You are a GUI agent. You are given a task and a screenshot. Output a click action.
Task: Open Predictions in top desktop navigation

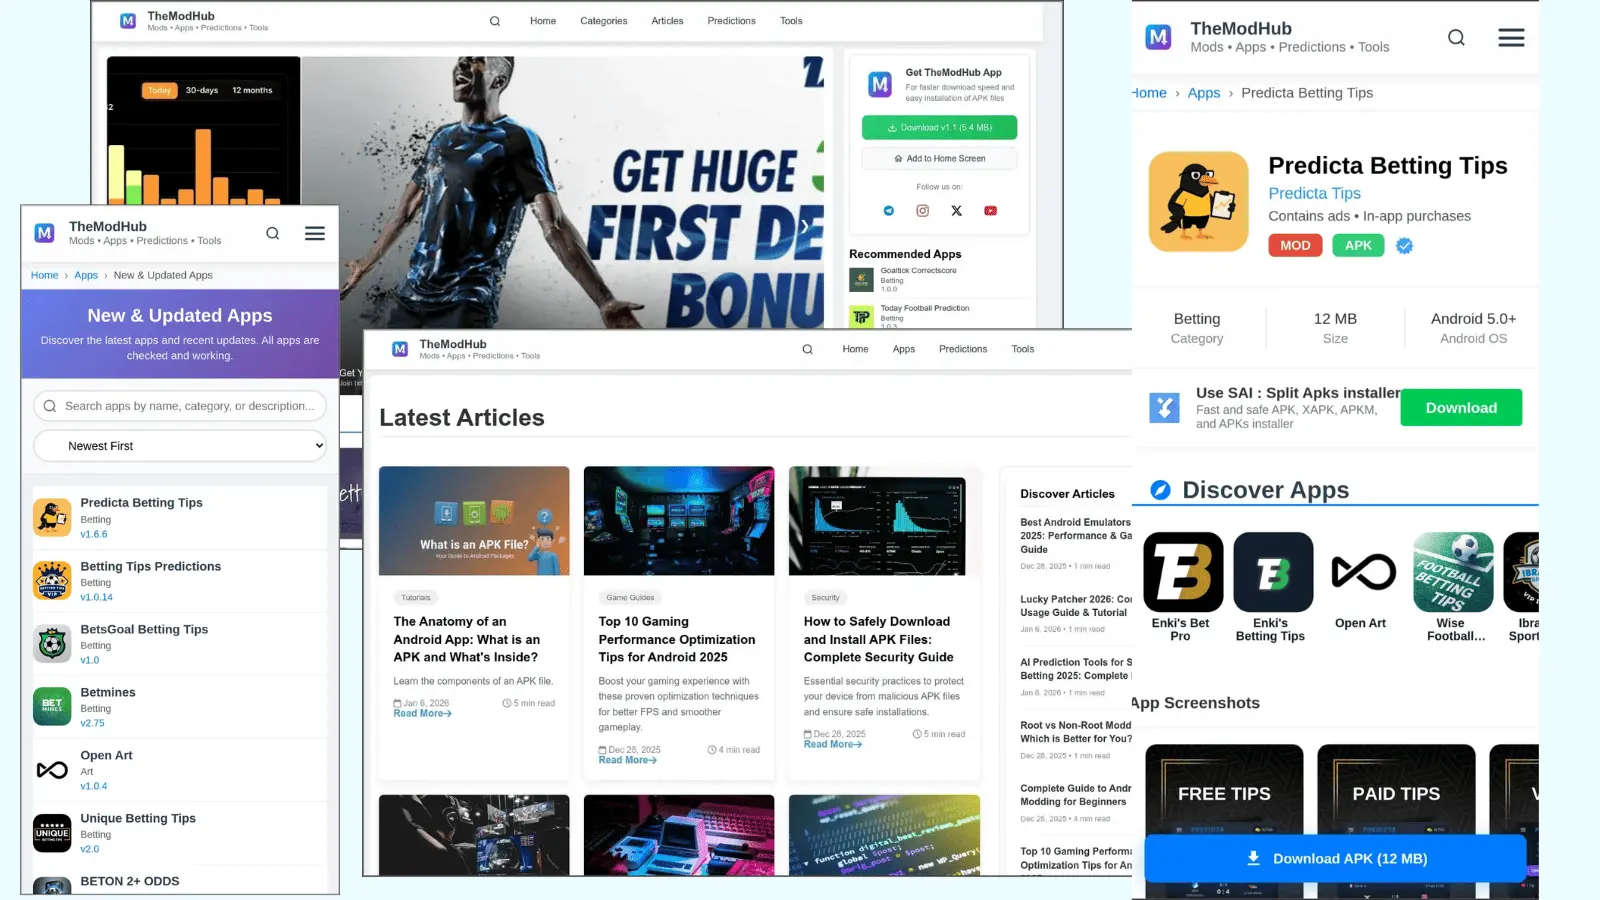[x=731, y=21]
